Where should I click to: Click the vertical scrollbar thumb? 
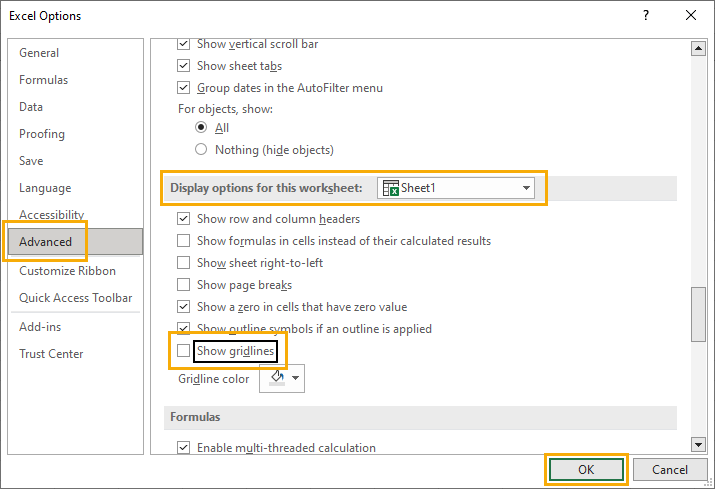click(698, 314)
